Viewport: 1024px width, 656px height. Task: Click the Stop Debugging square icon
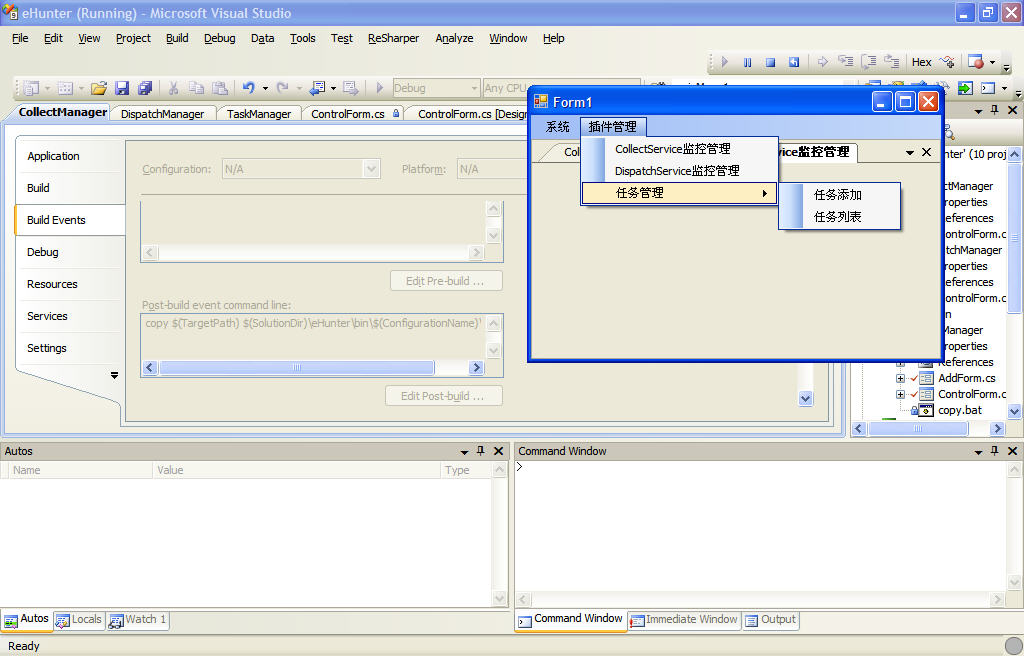770,62
